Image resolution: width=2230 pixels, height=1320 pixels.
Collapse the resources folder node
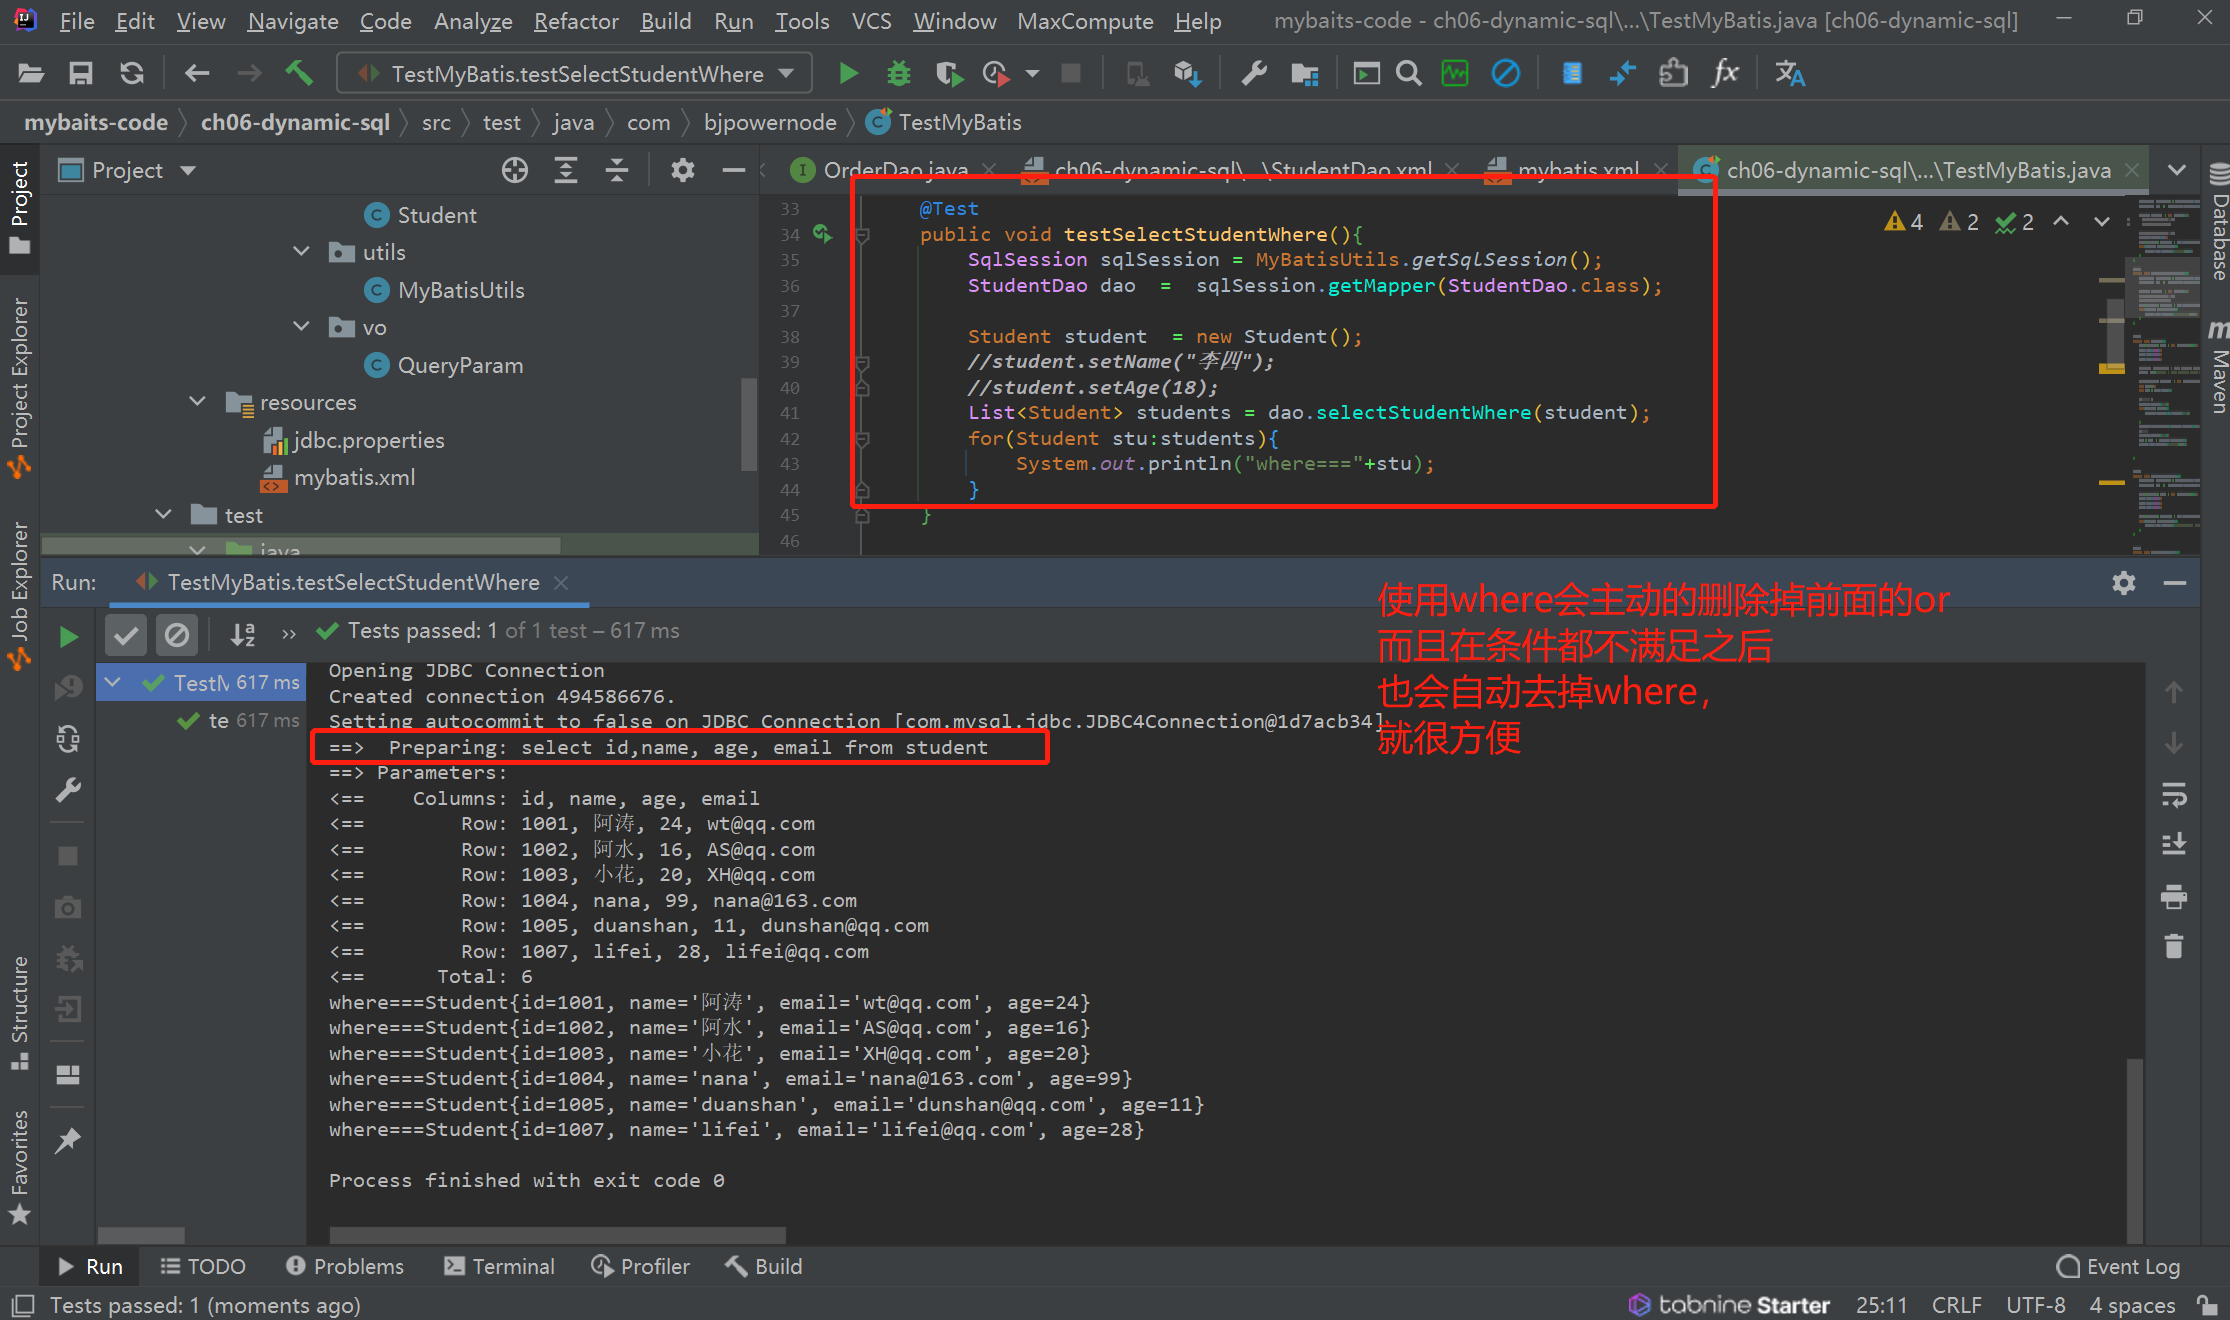(197, 402)
